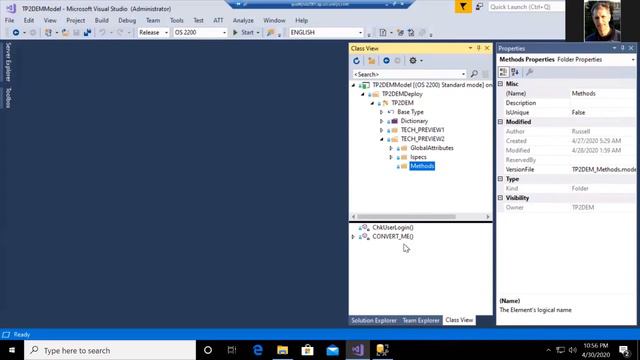640x360 pixels.
Task: Click Properties Alphabetical sort icon
Action: click(x=515, y=72)
